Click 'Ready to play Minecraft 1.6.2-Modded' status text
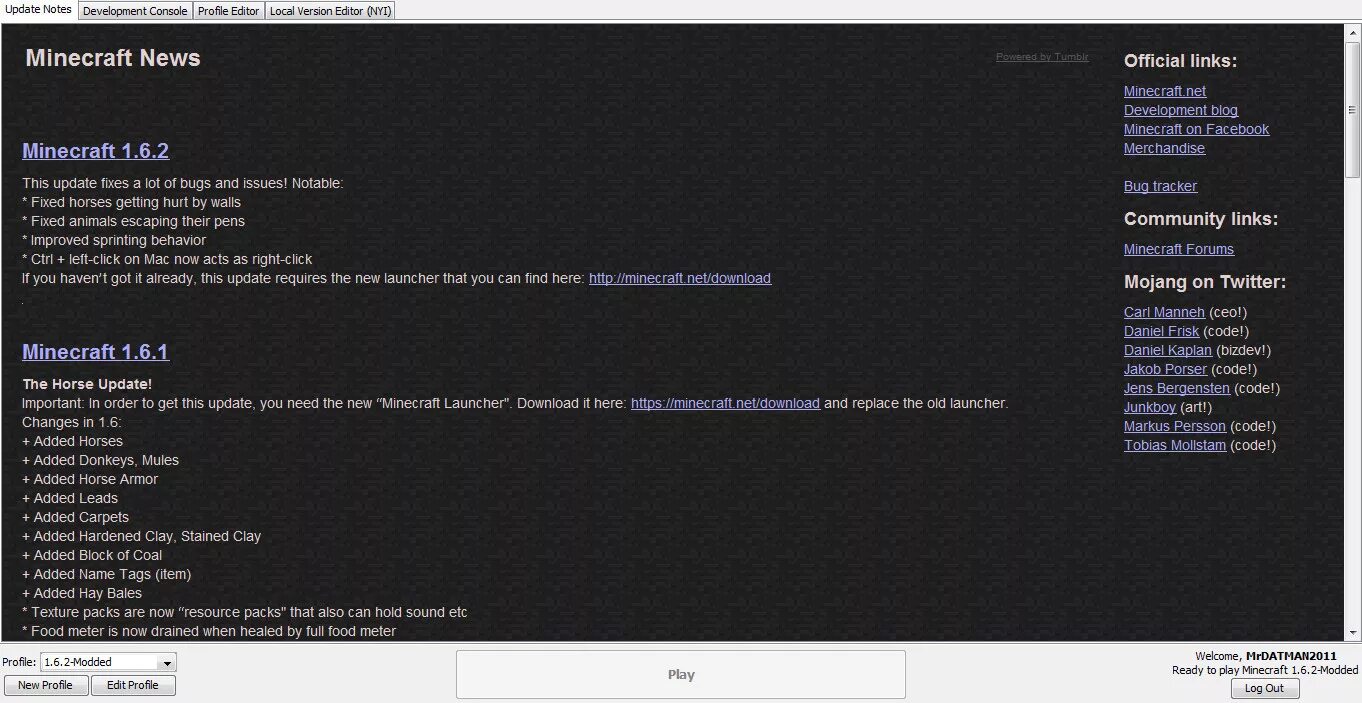 1265,670
